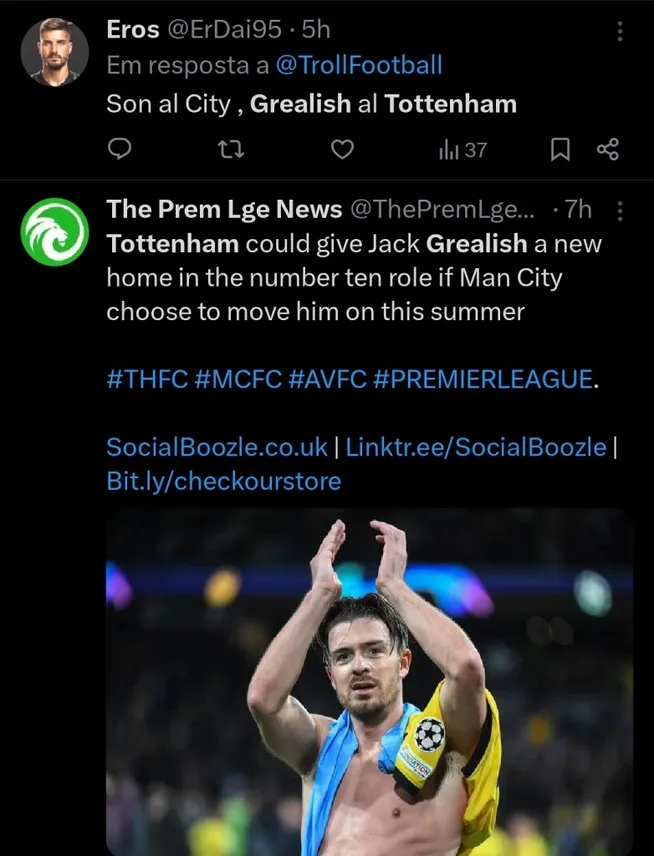Open the #PREMIERLEAGUE hashtag
Viewport: 654px width, 856px height.
coord(487,380)
